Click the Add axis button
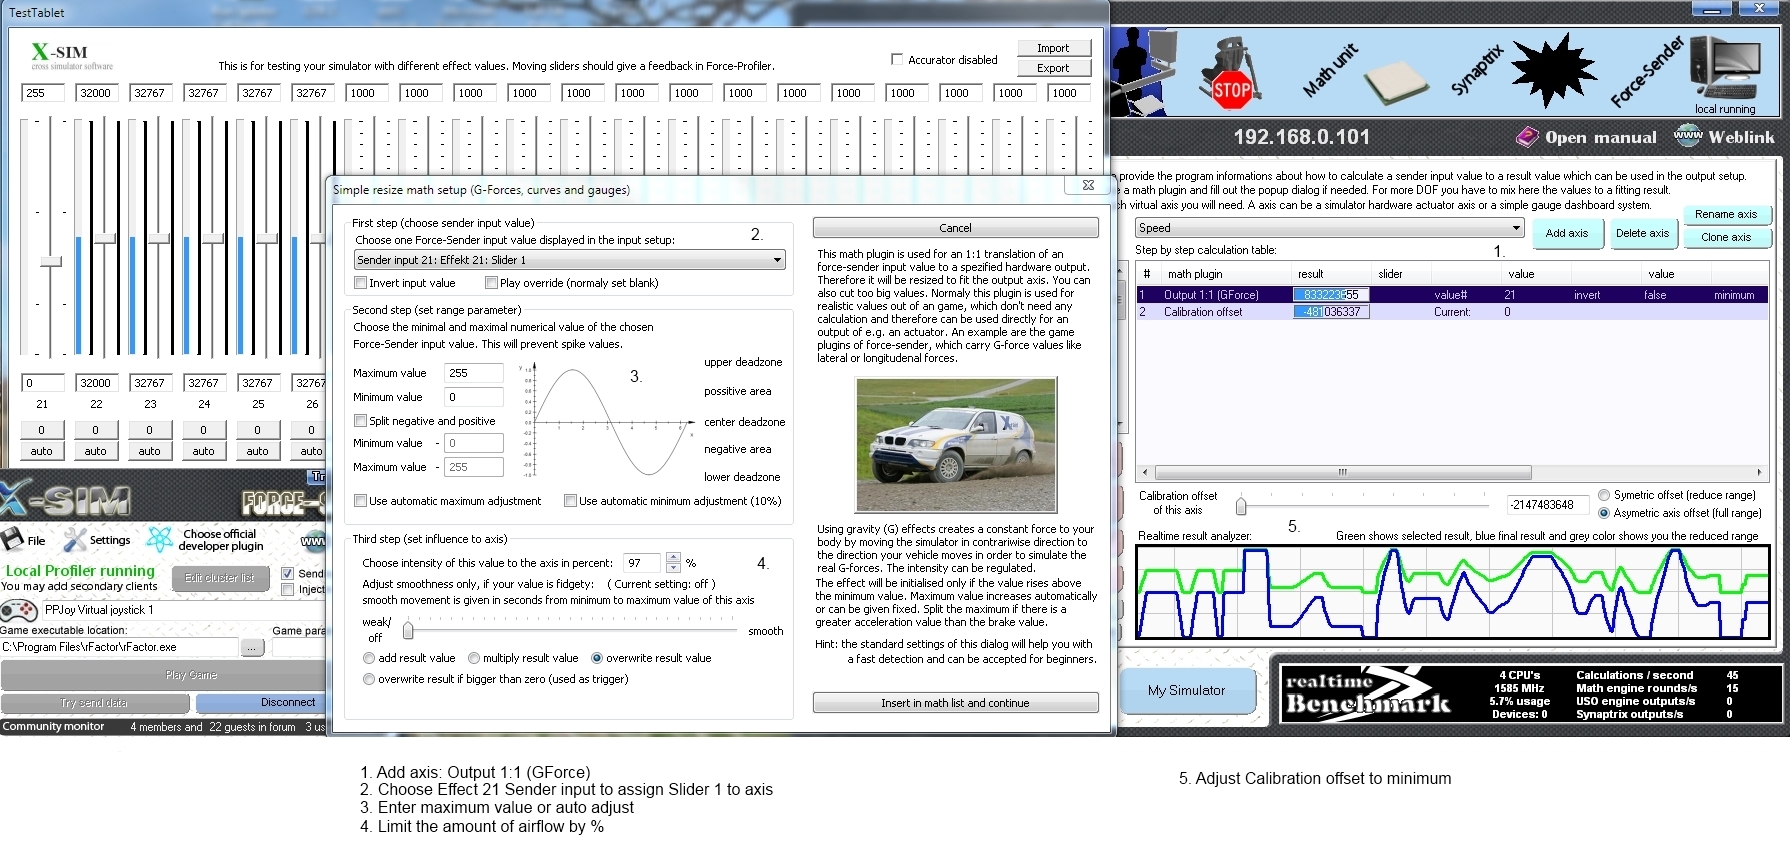Screen dimensions: 1790x850 click(1566, 233)
